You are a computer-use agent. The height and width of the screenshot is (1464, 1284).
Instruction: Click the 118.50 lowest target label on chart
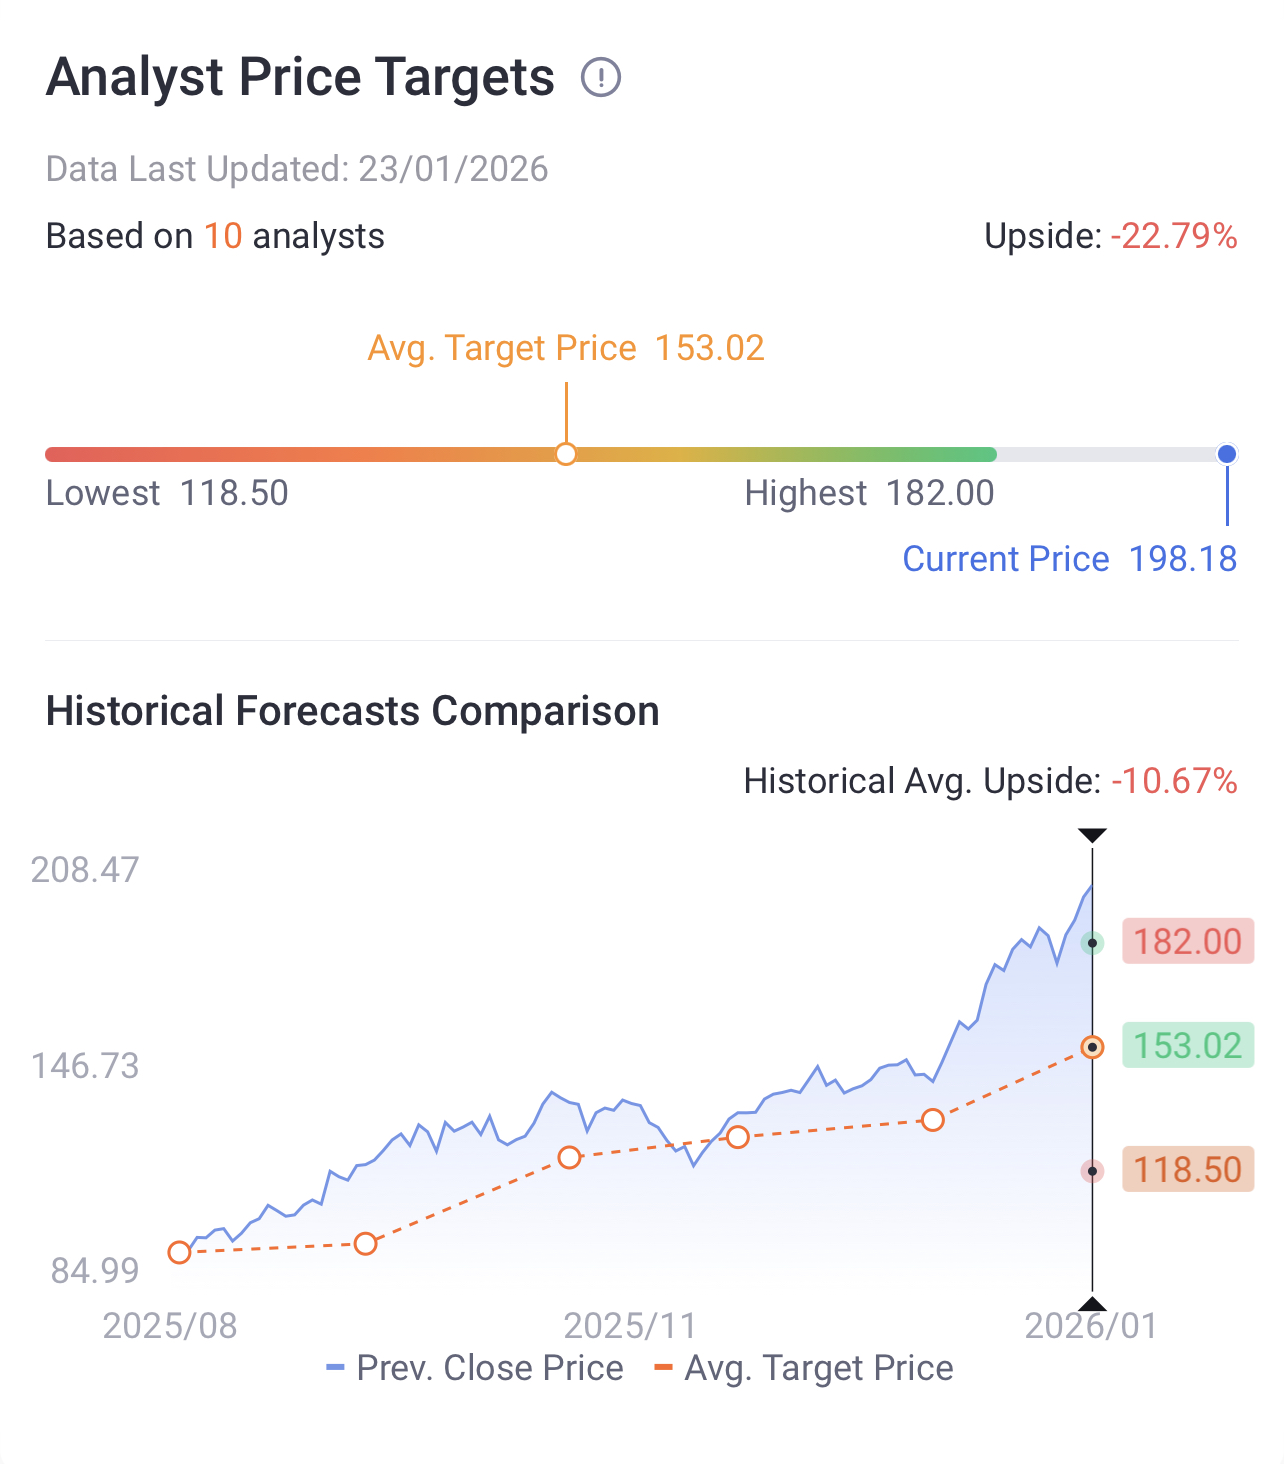point(1187,1169)
